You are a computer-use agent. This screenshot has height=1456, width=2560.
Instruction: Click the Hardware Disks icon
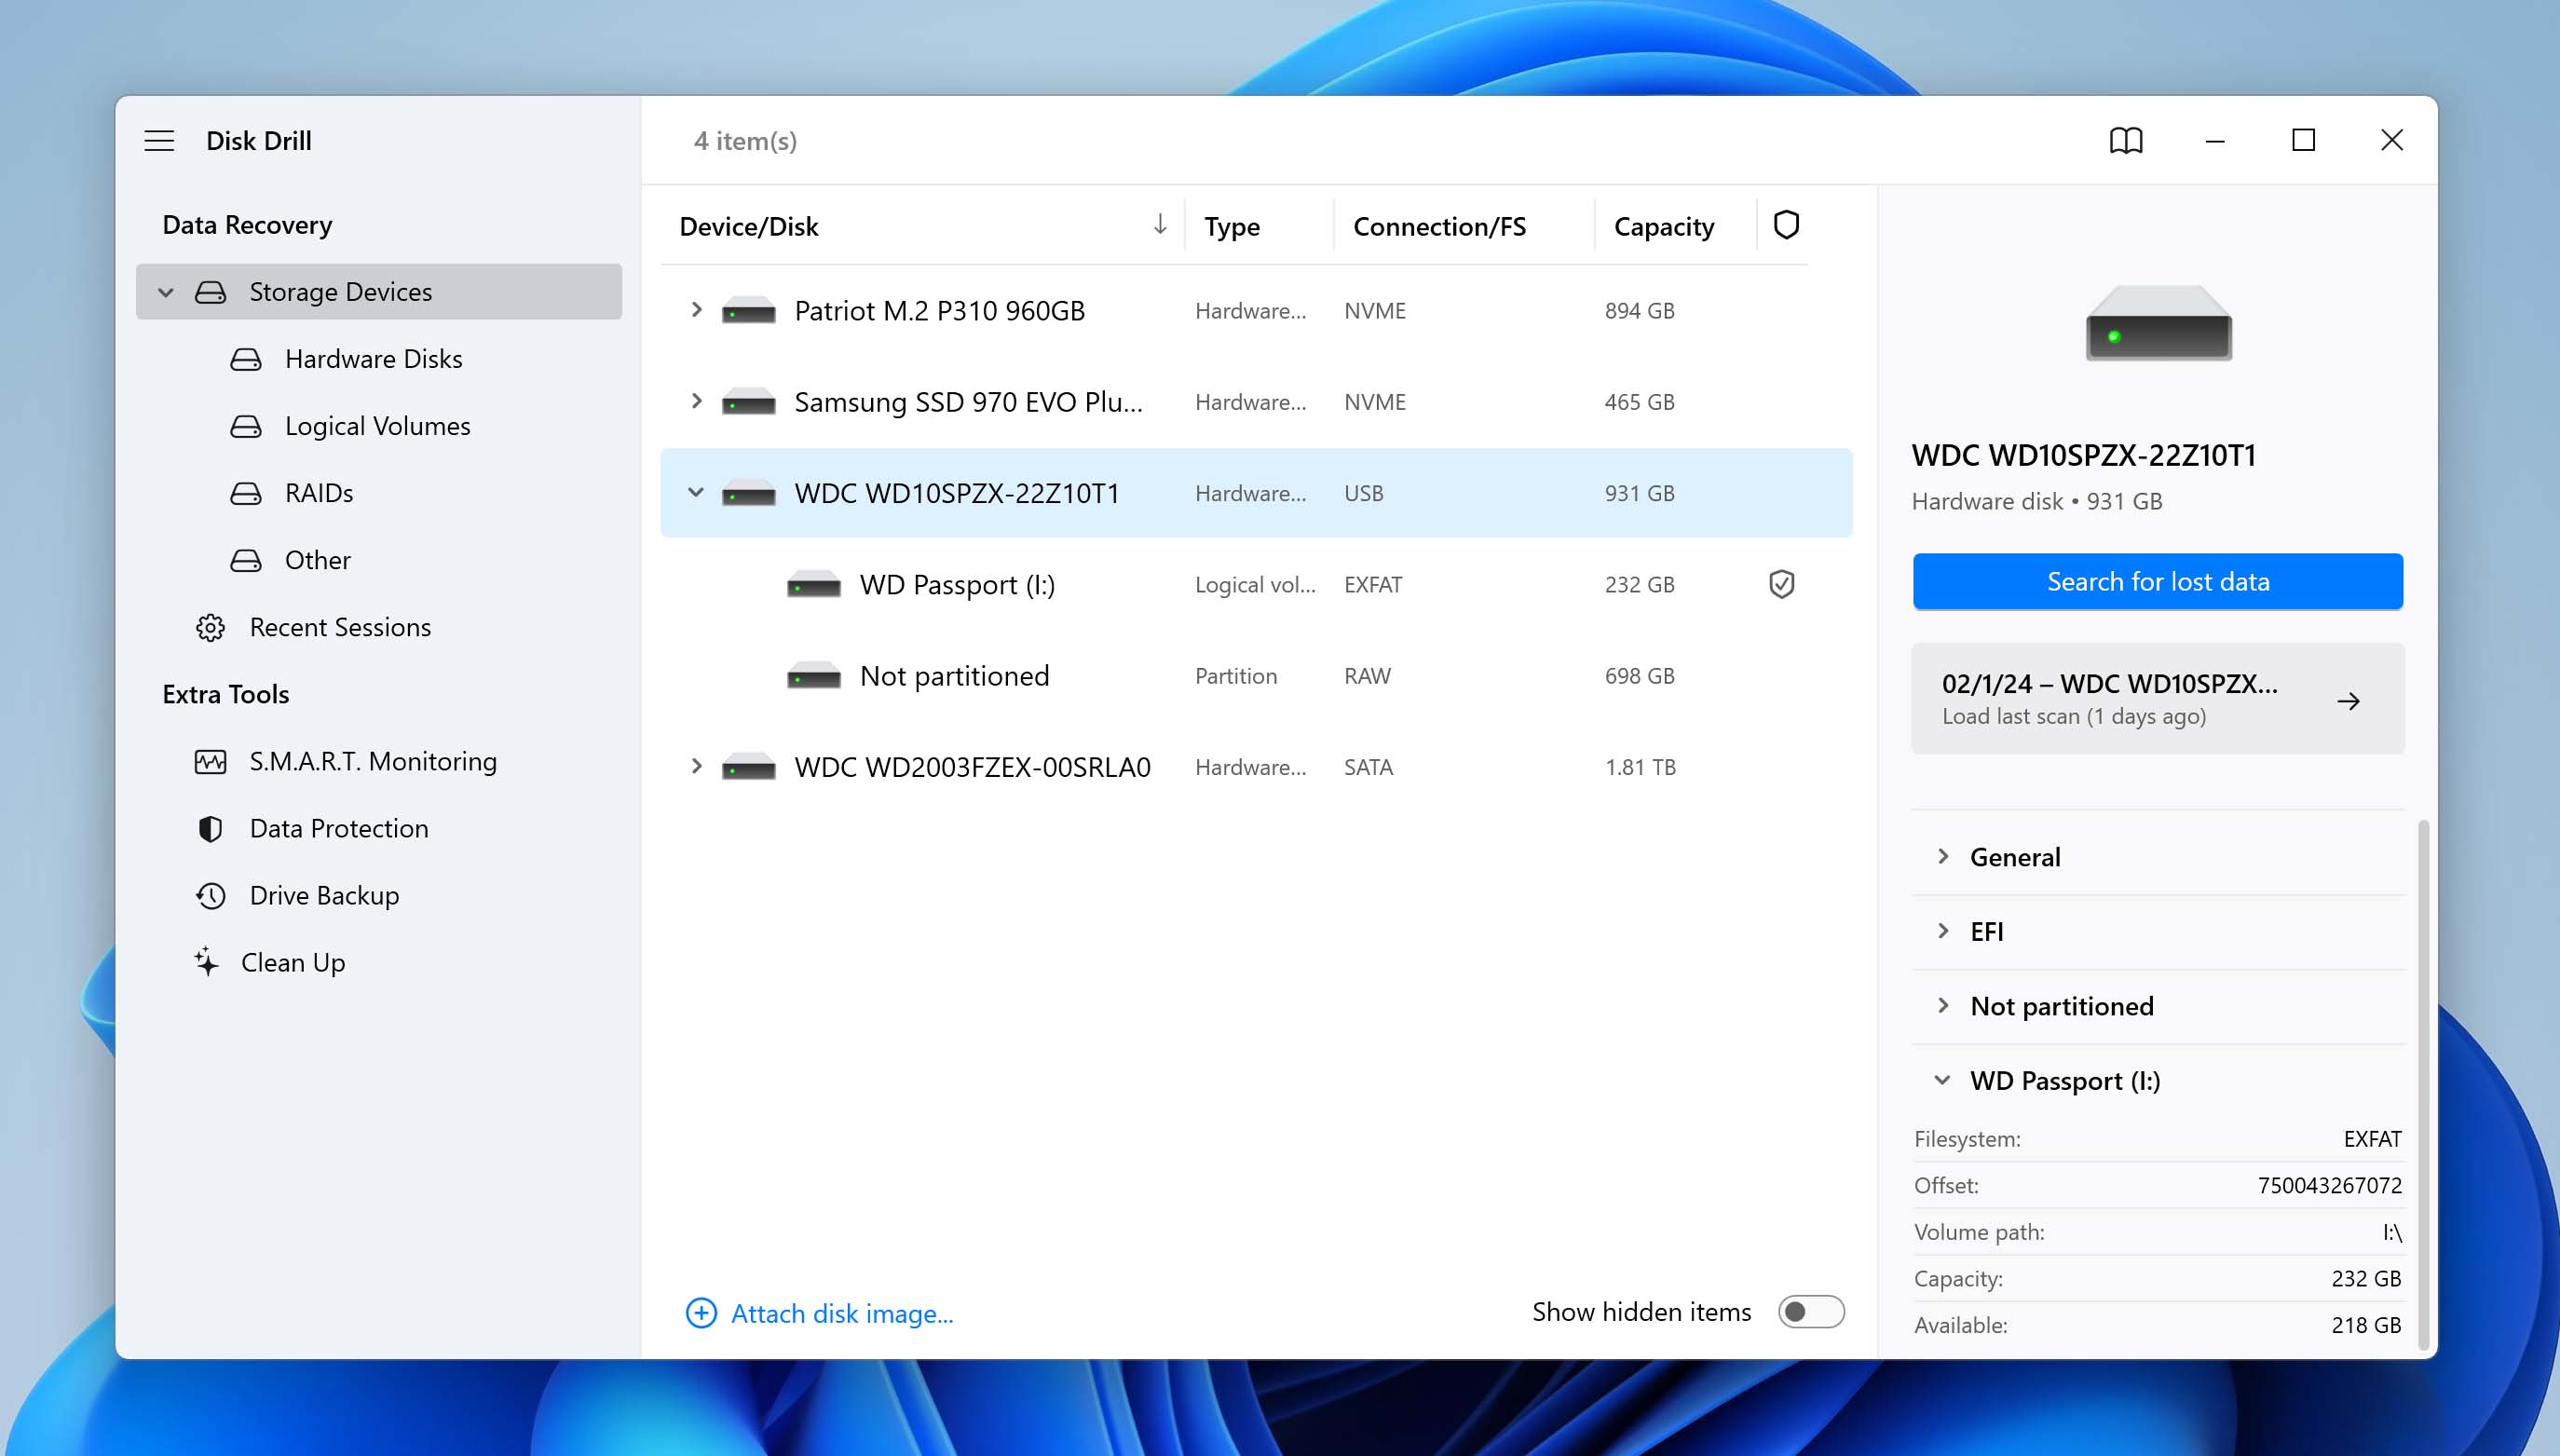coord(246,359)
